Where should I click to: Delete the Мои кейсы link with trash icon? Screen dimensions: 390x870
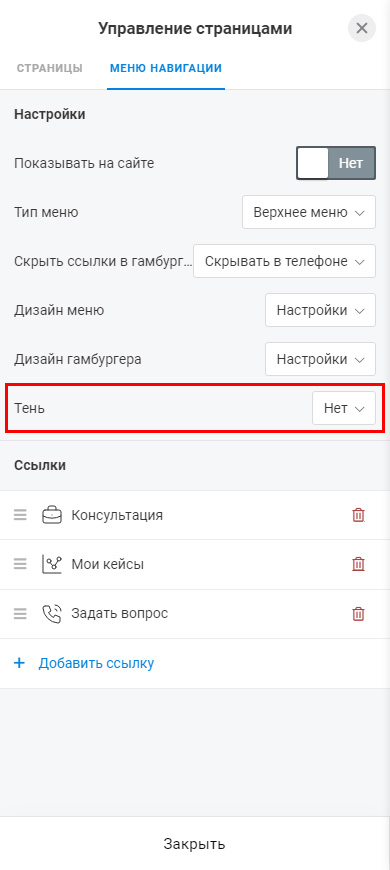pyautogui.click(x=359, y=564)
